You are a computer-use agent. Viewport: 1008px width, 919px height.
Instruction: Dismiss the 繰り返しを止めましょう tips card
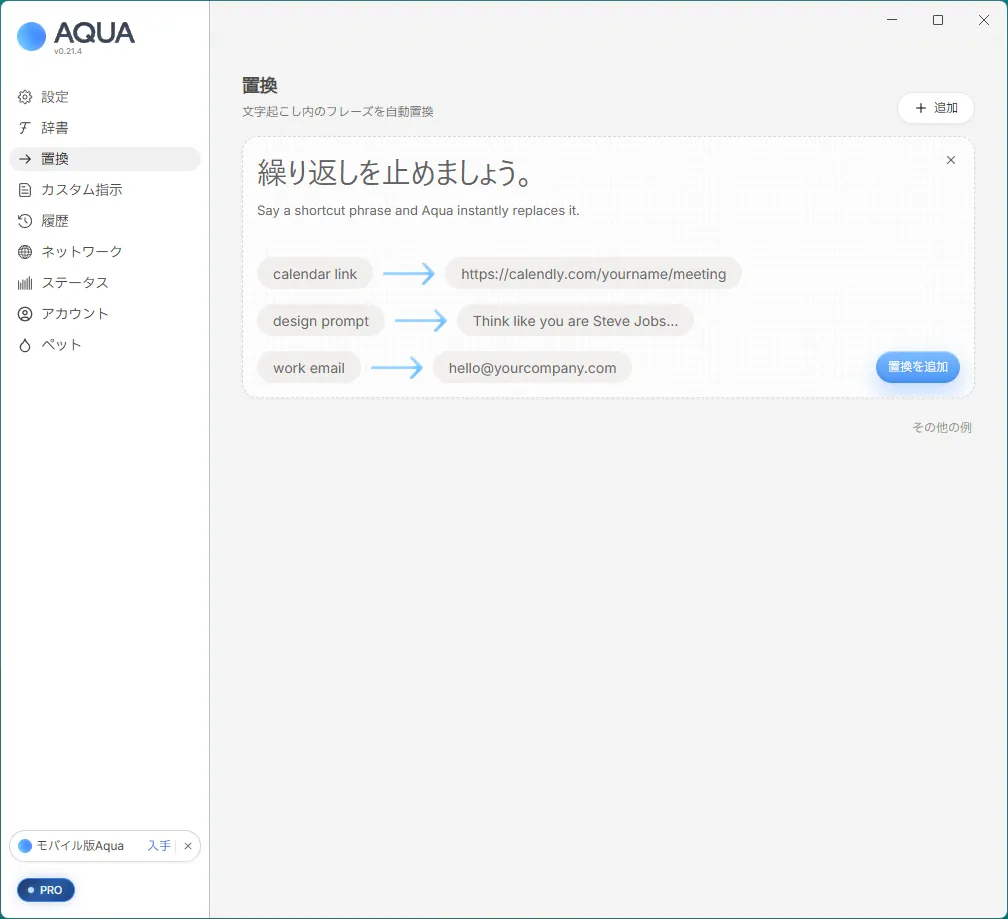951,160
